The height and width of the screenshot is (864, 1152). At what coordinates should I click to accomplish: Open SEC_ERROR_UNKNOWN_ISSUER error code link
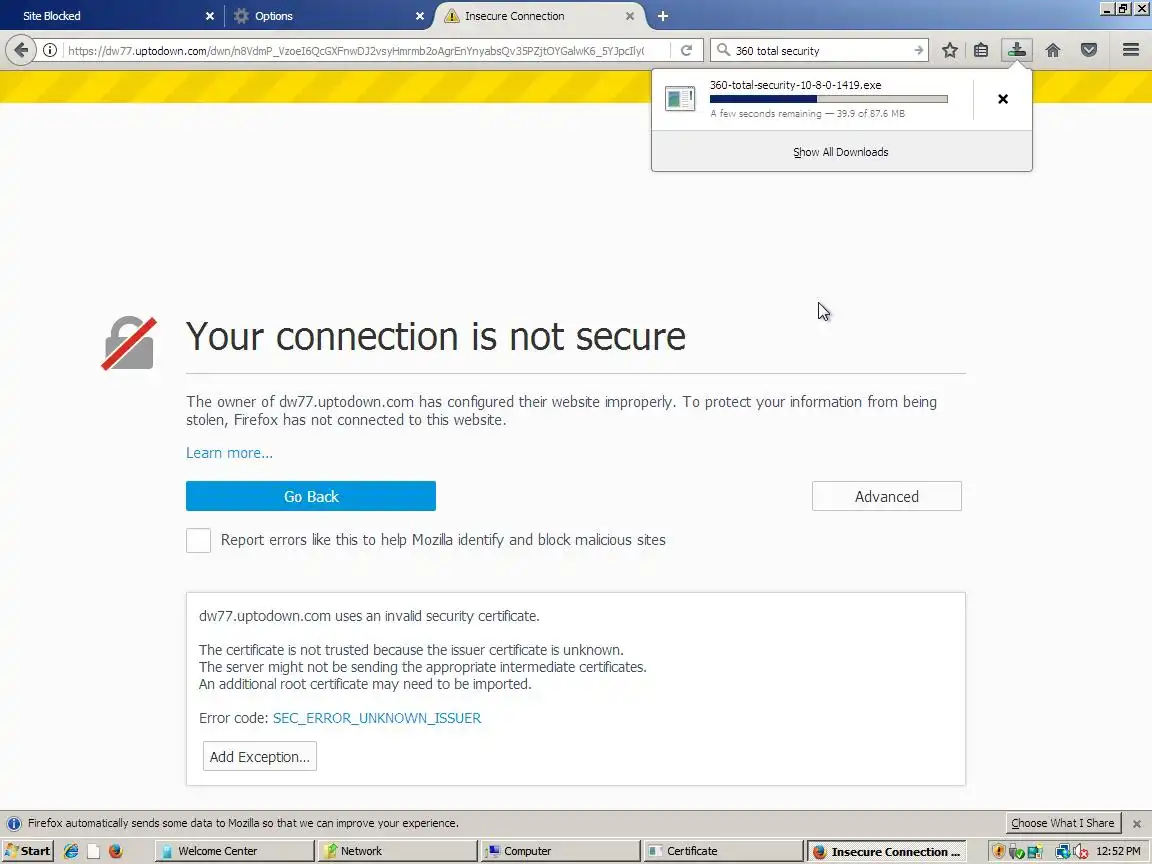377,718
